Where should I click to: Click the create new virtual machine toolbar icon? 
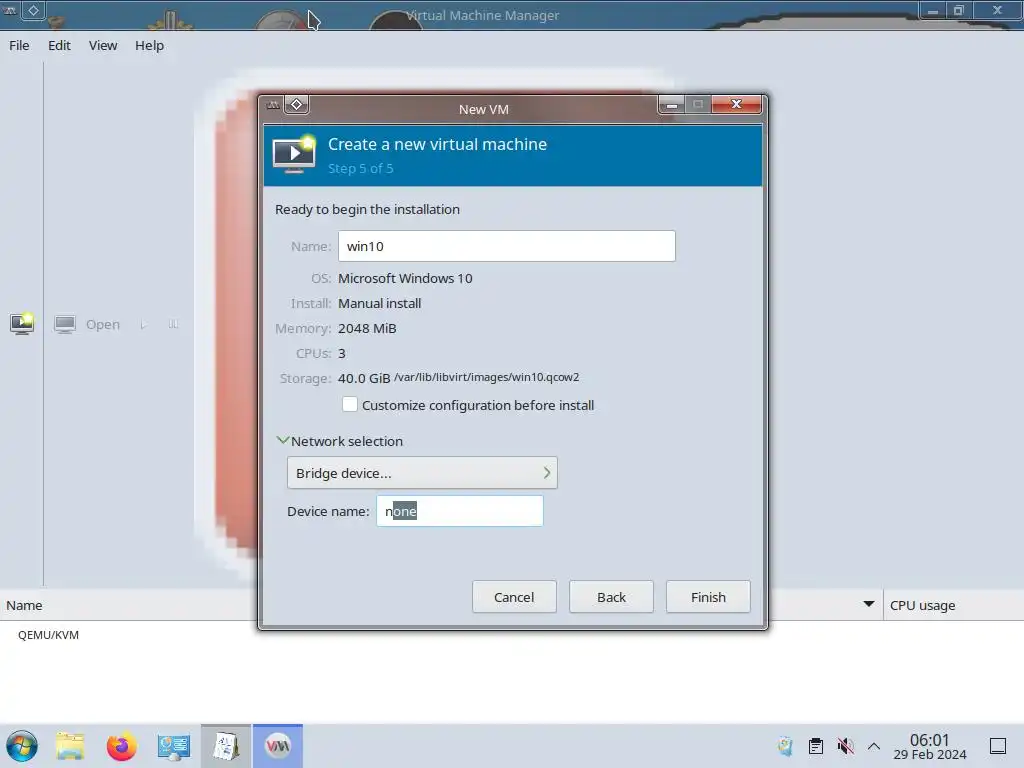coord(22,324)
